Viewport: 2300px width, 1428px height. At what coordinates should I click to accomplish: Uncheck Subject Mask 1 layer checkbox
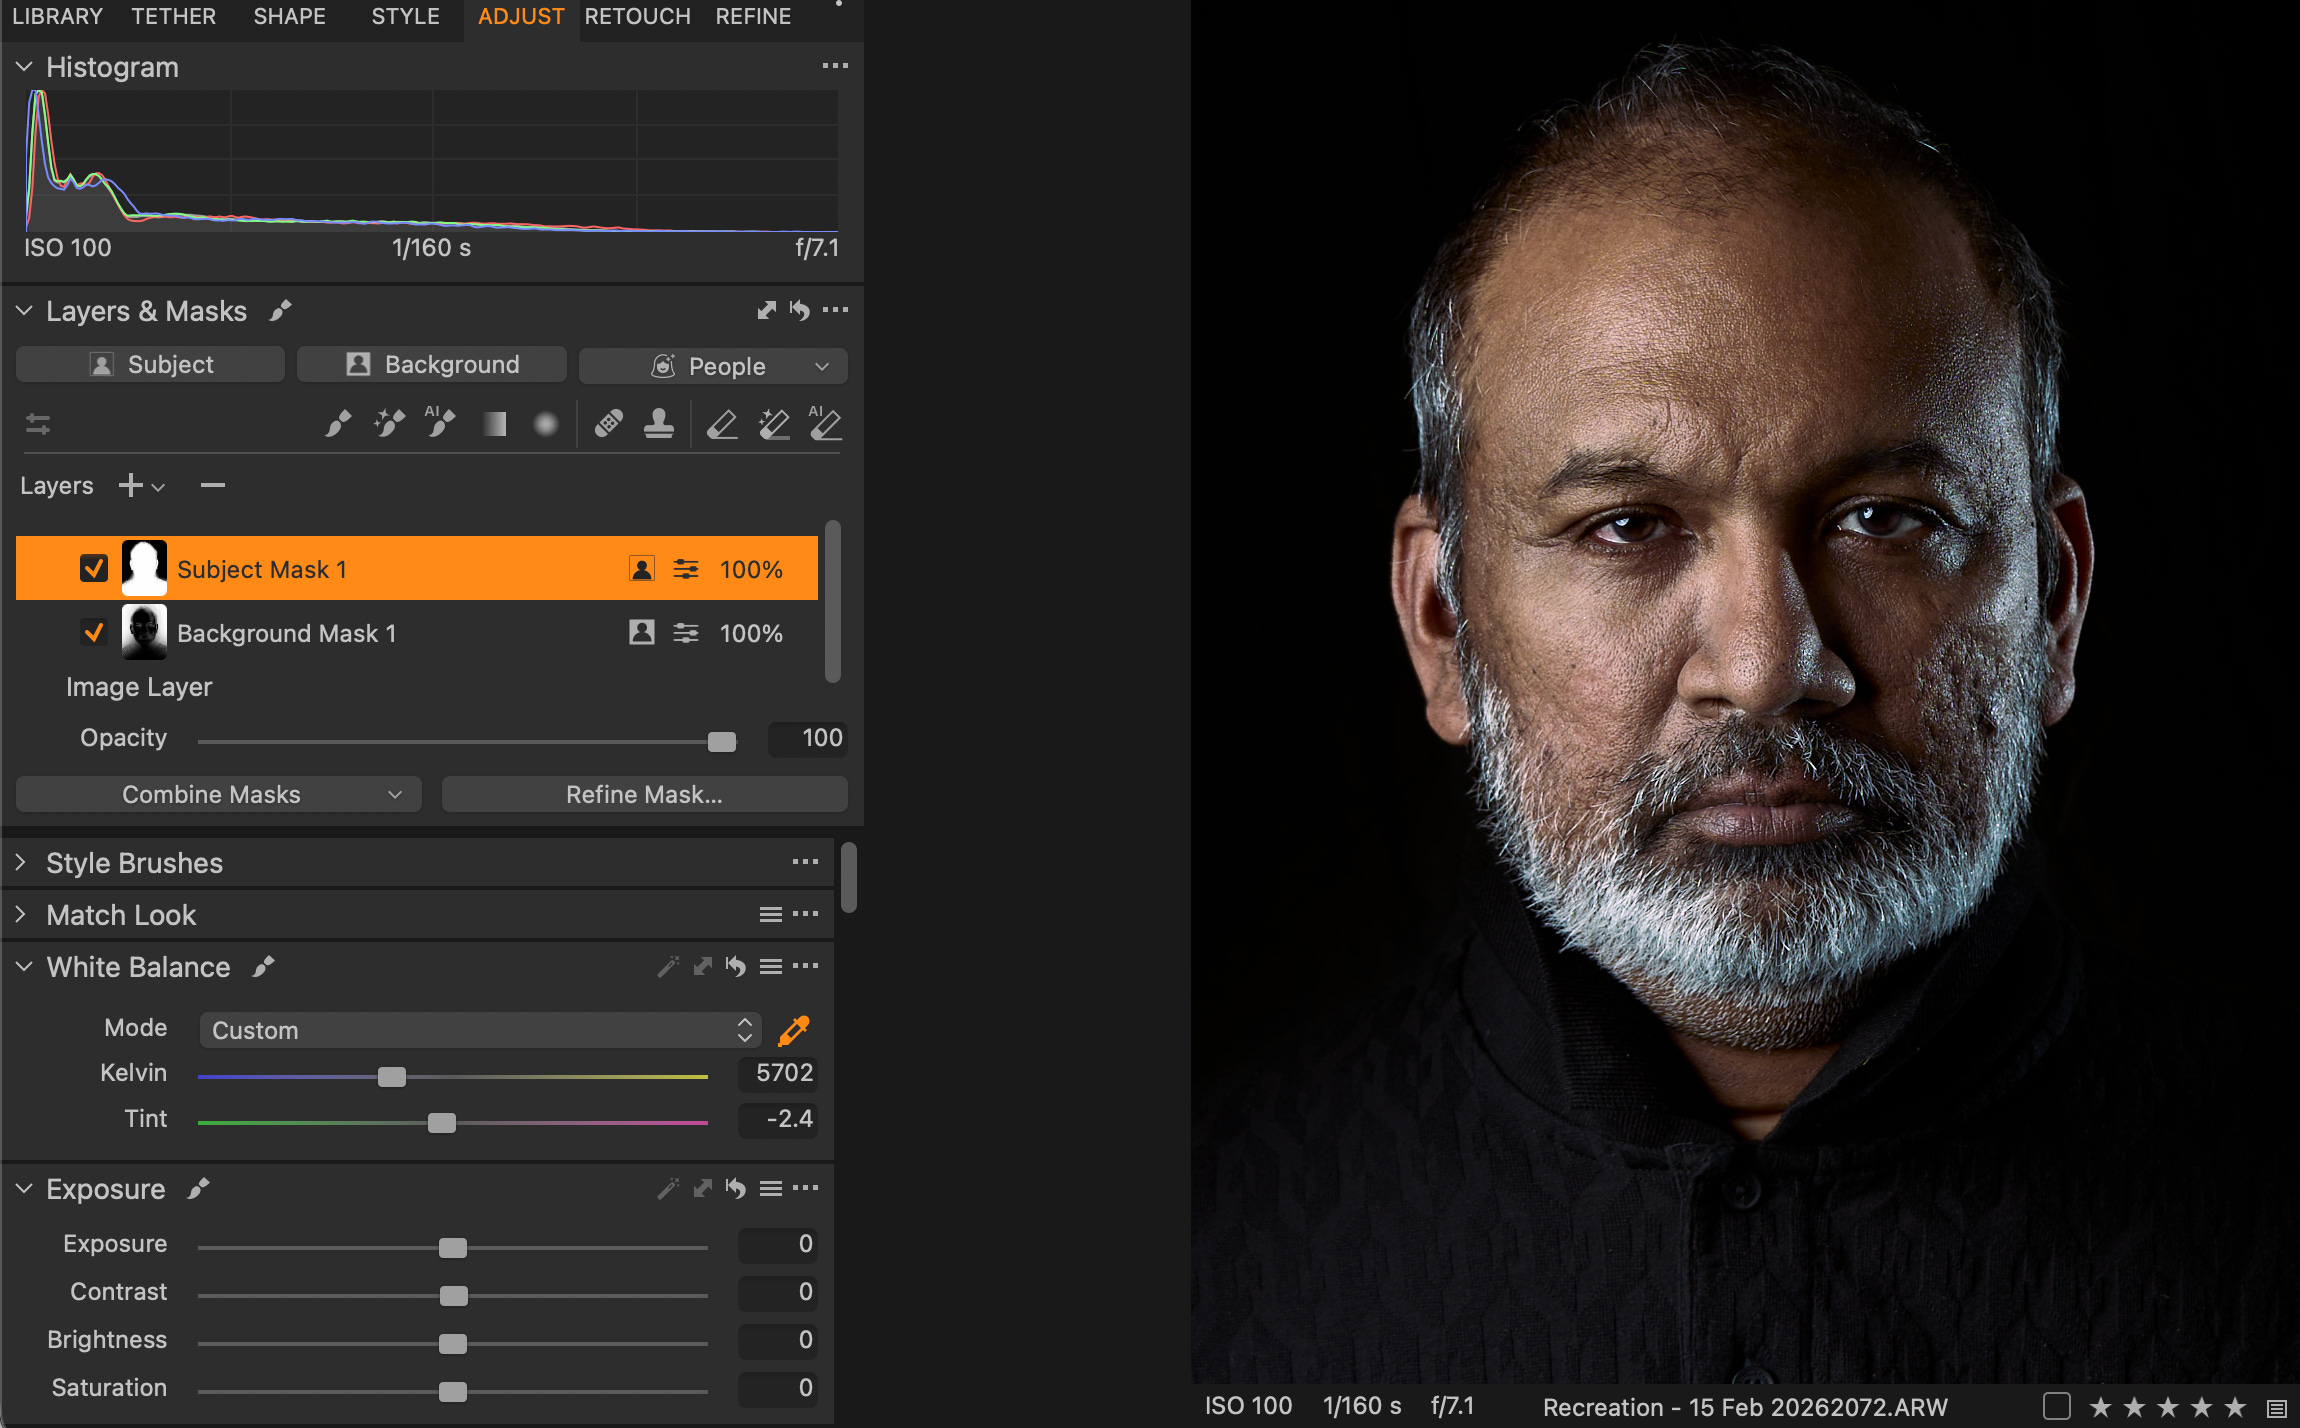coord(94,569)
